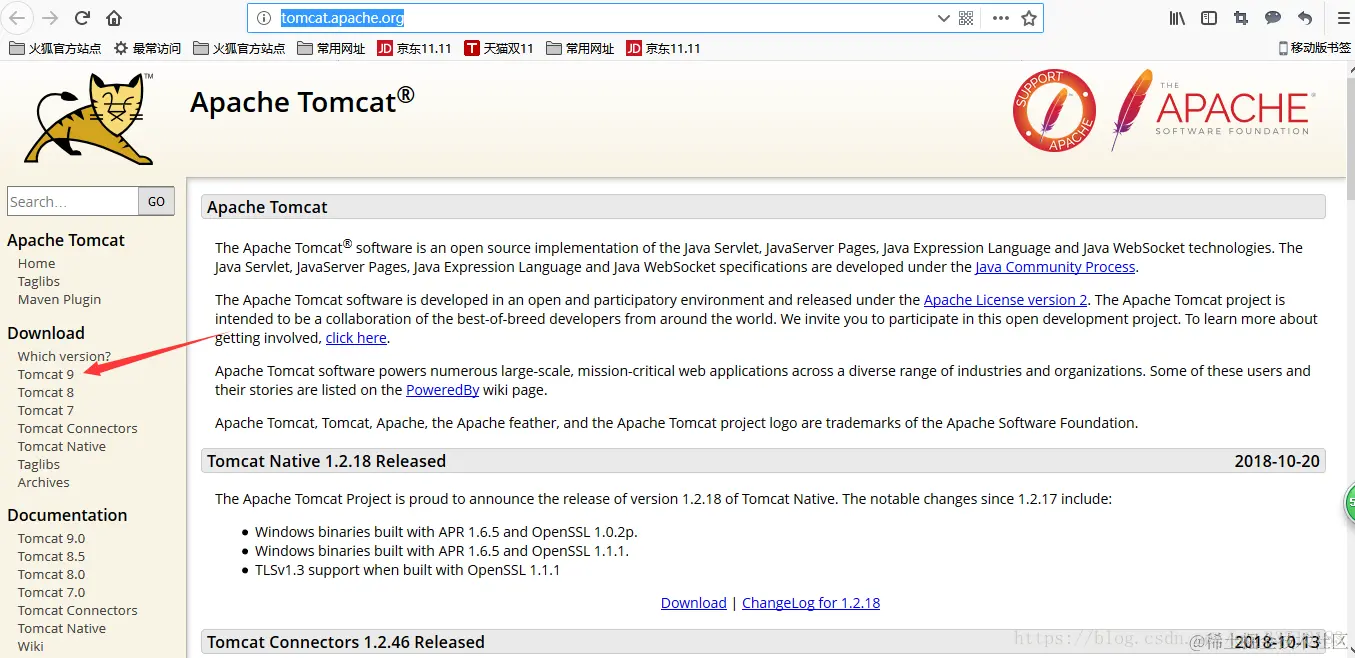Click the 2018-10-20 release date
Viewport: 1355px width, 658px height.
tap(1277, 461)
